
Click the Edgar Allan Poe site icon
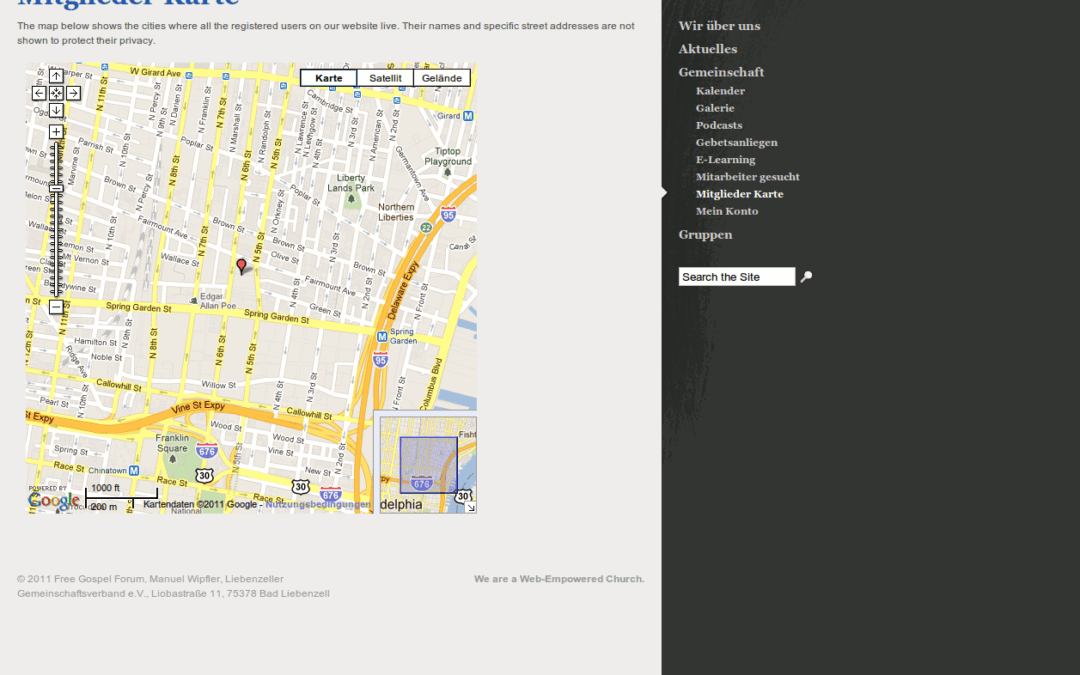pos(194,300)
